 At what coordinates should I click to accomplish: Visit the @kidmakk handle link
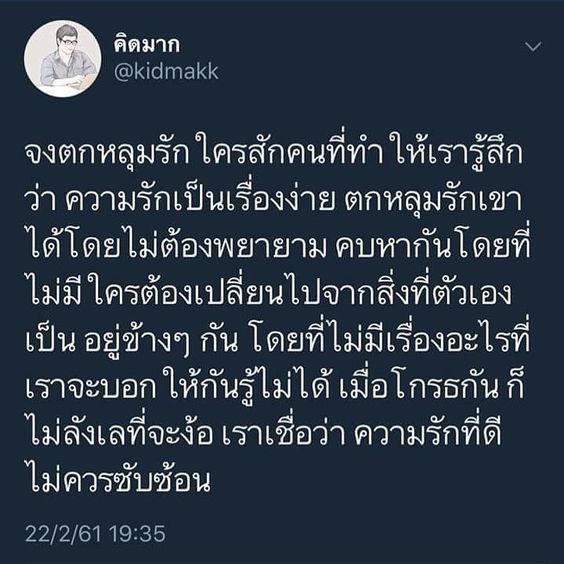coord(166,72)
